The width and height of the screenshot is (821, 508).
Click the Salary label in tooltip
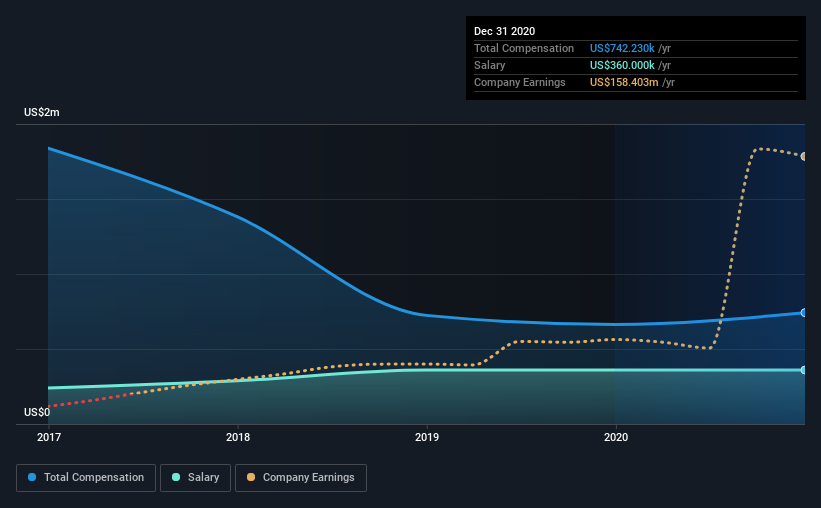pyautogui.click(x=490, y=65)
